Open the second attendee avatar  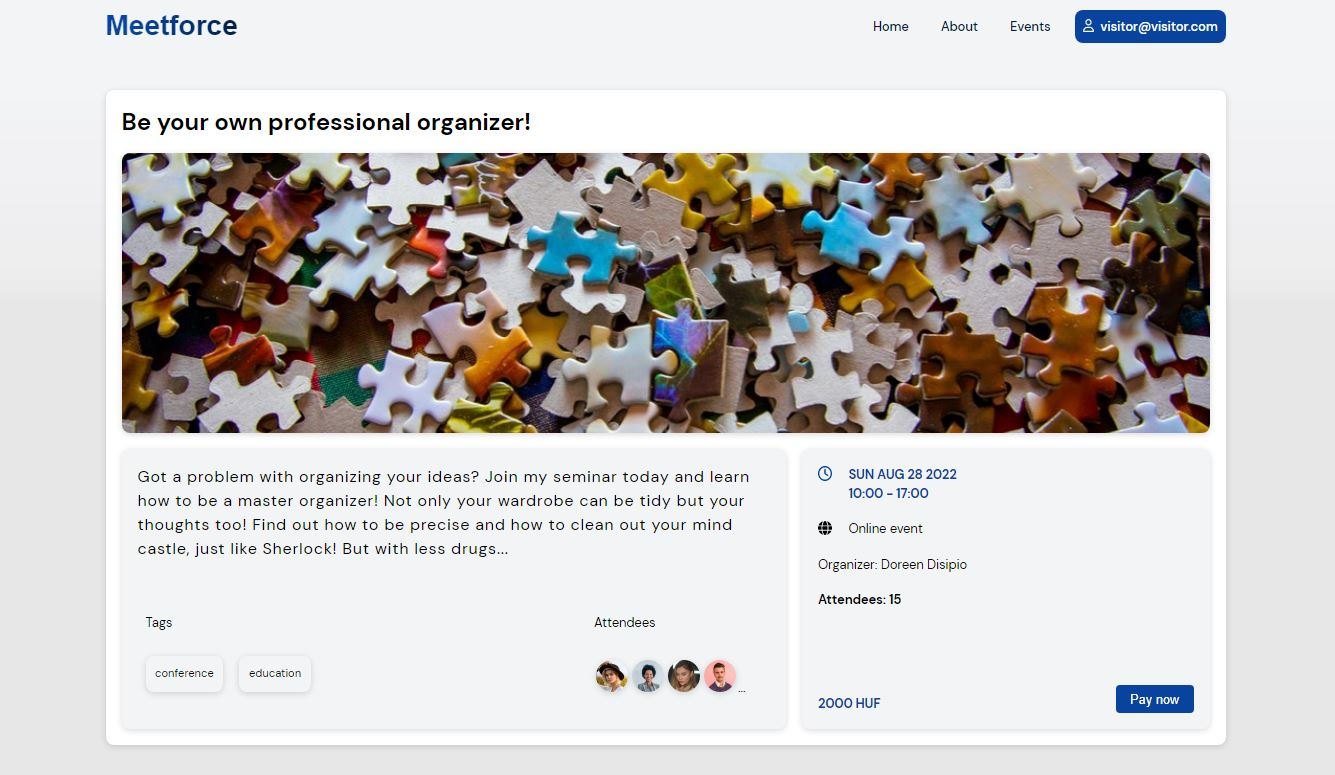click(x=648, y=676)
